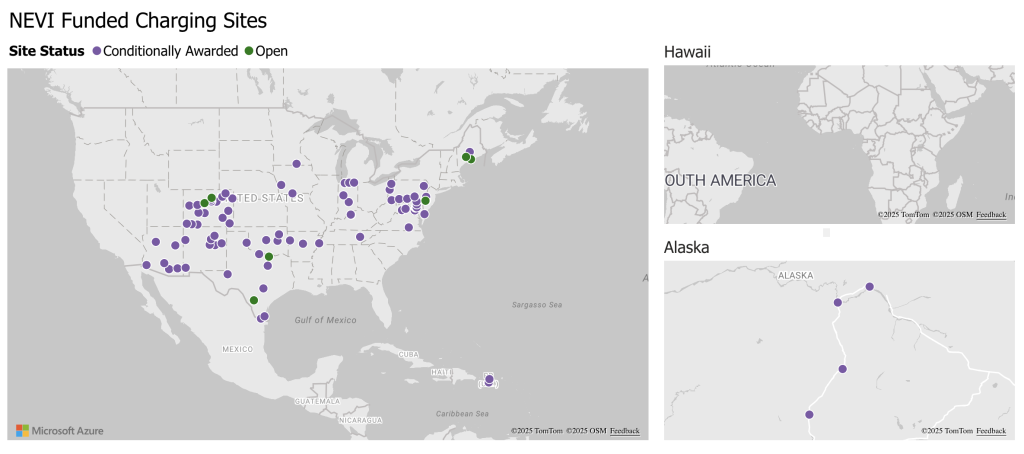Open Feedback link on main US map

point(625,431)
